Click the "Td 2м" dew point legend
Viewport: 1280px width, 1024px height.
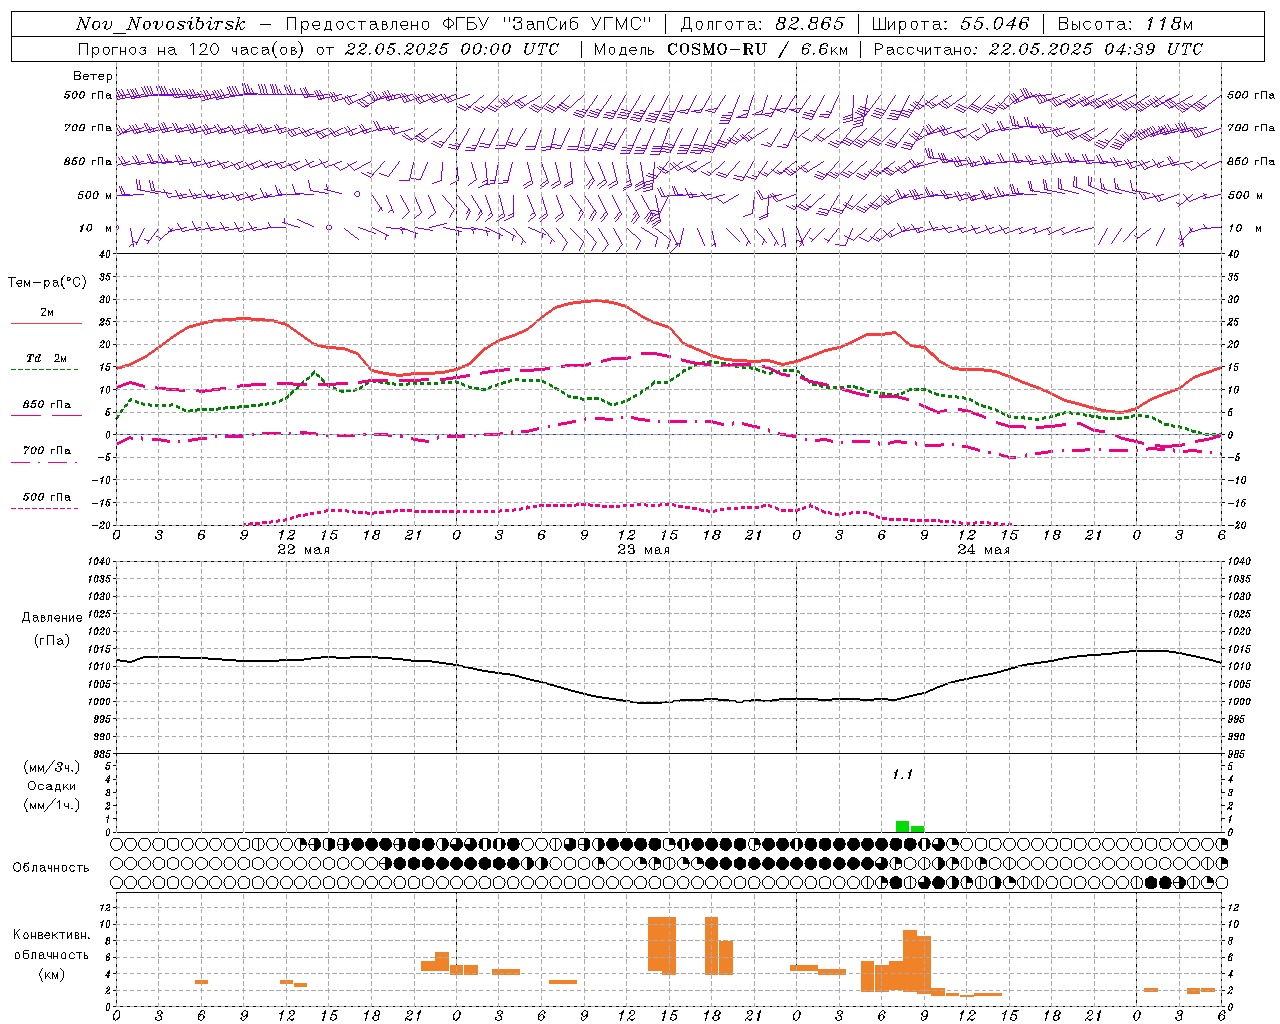pos(46,358)
